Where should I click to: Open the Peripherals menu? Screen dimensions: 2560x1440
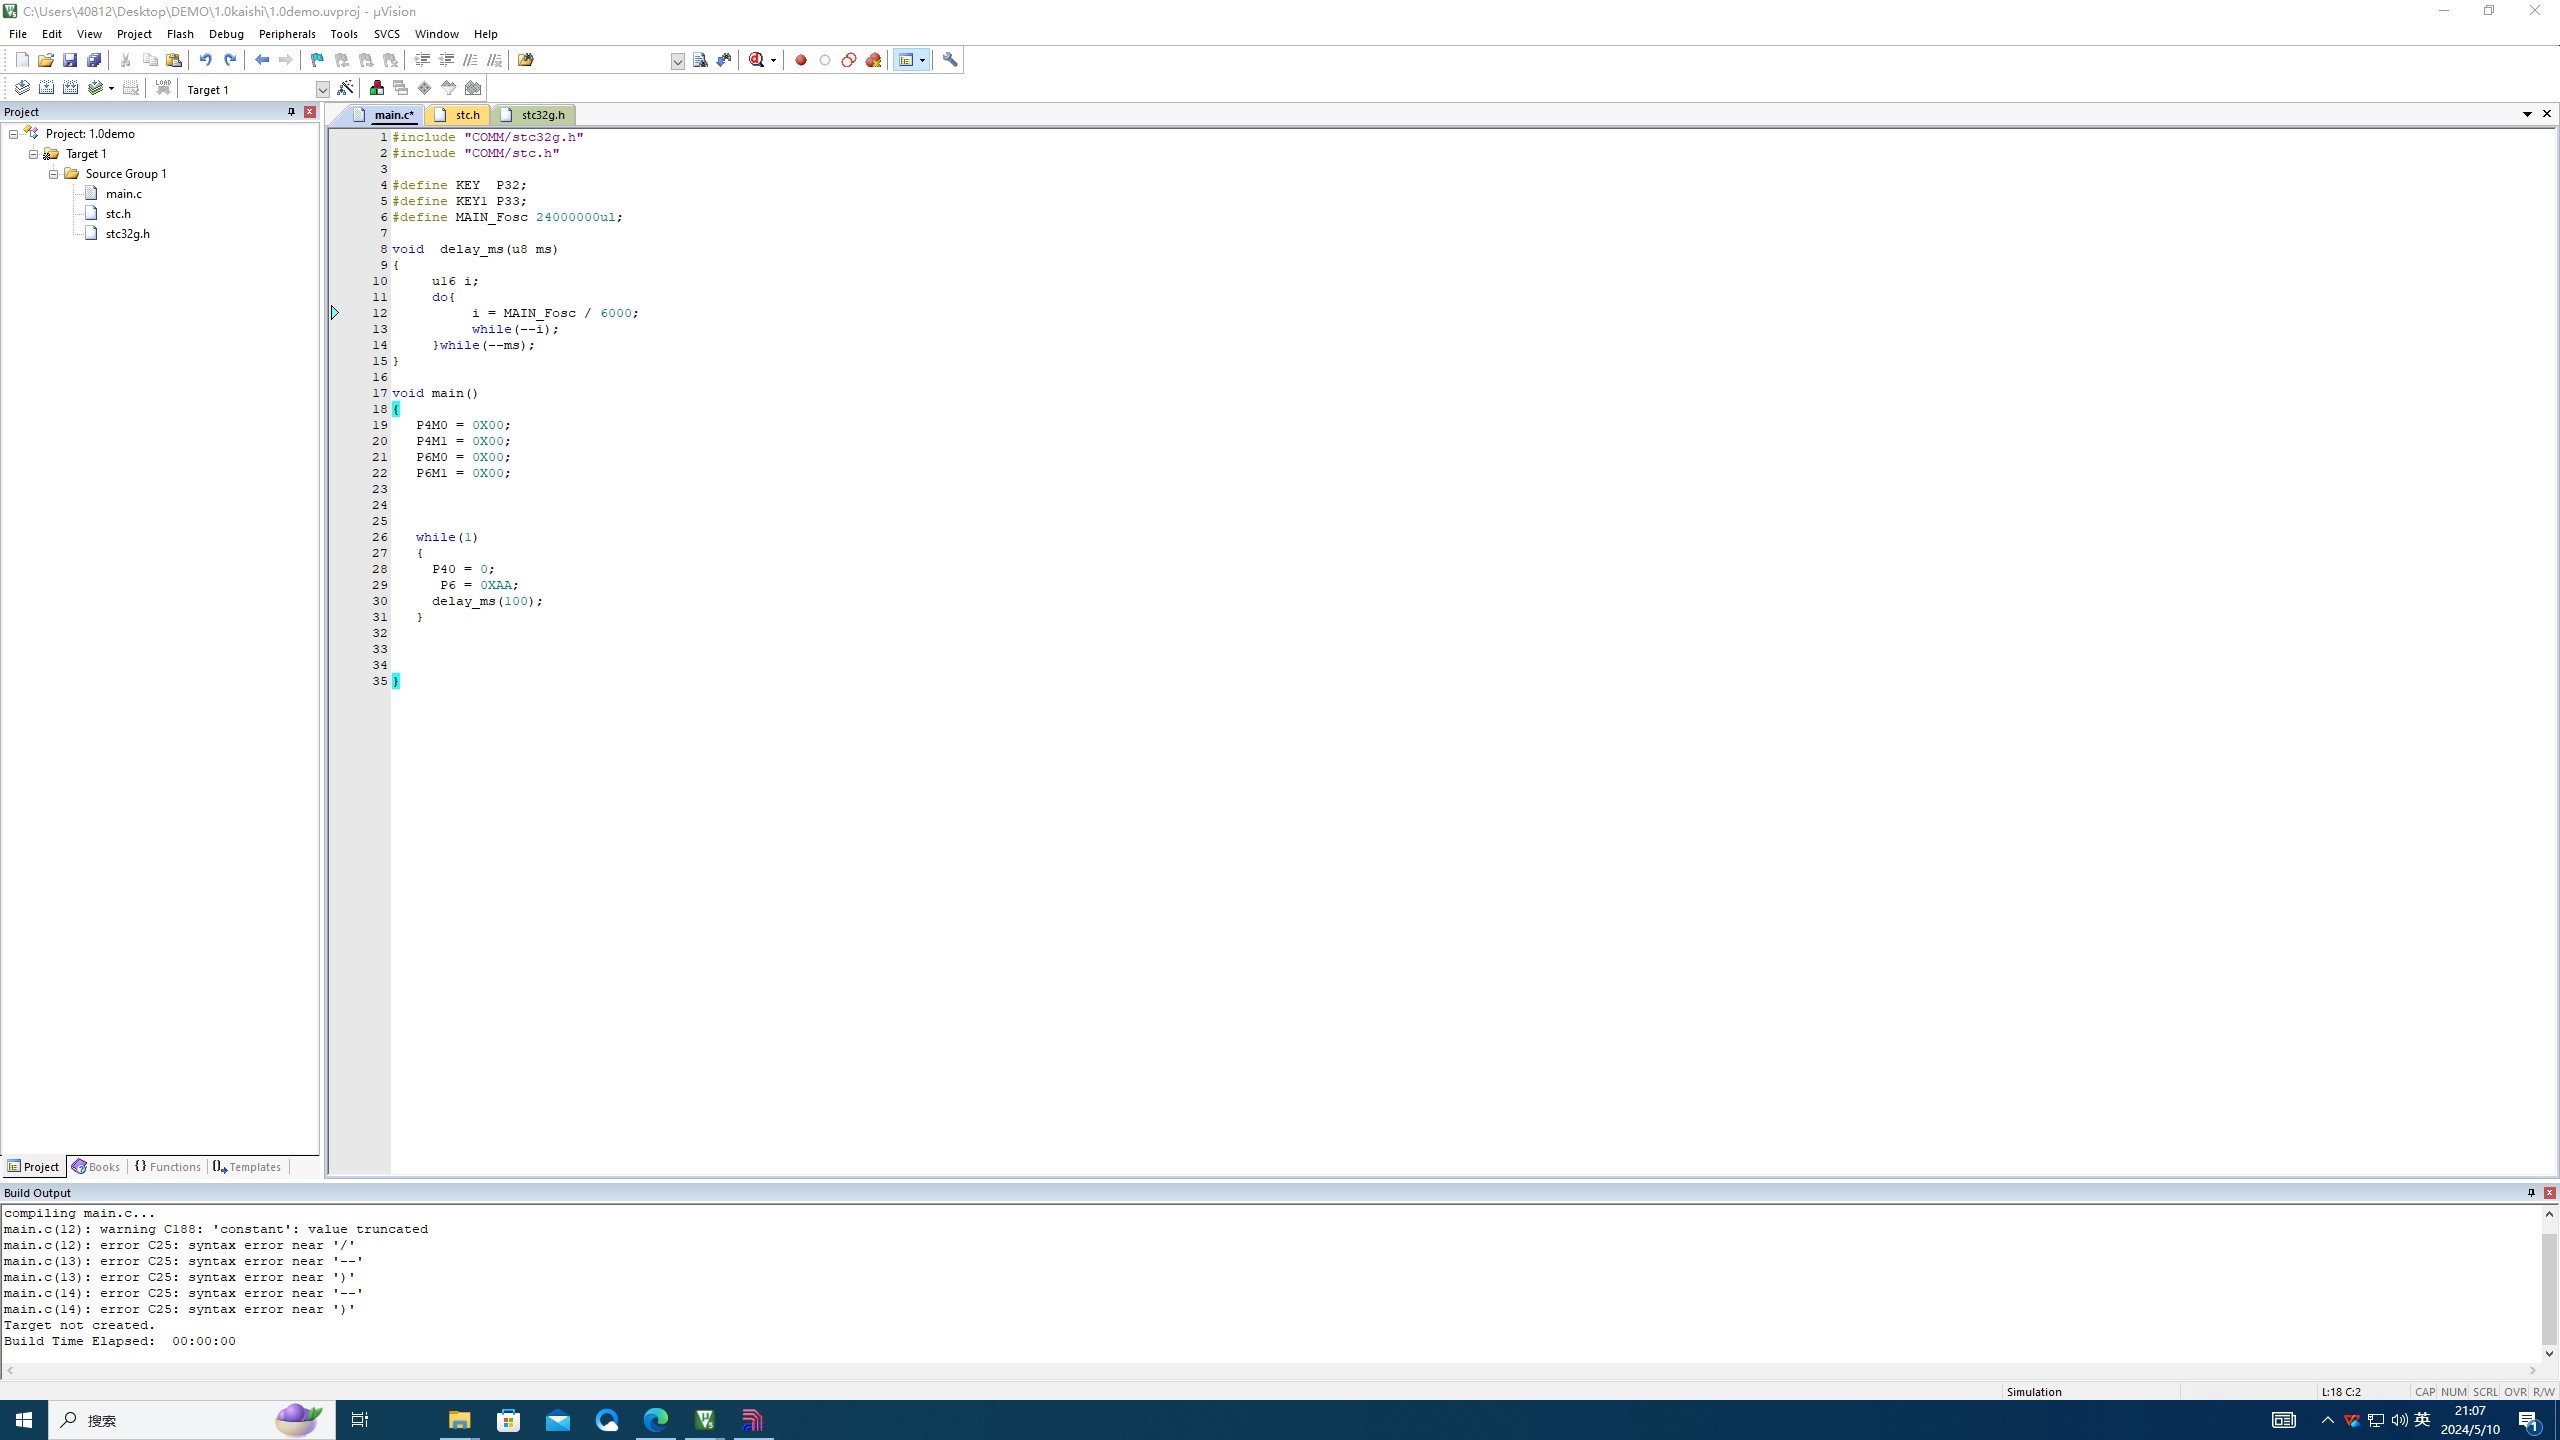[287, 34]
